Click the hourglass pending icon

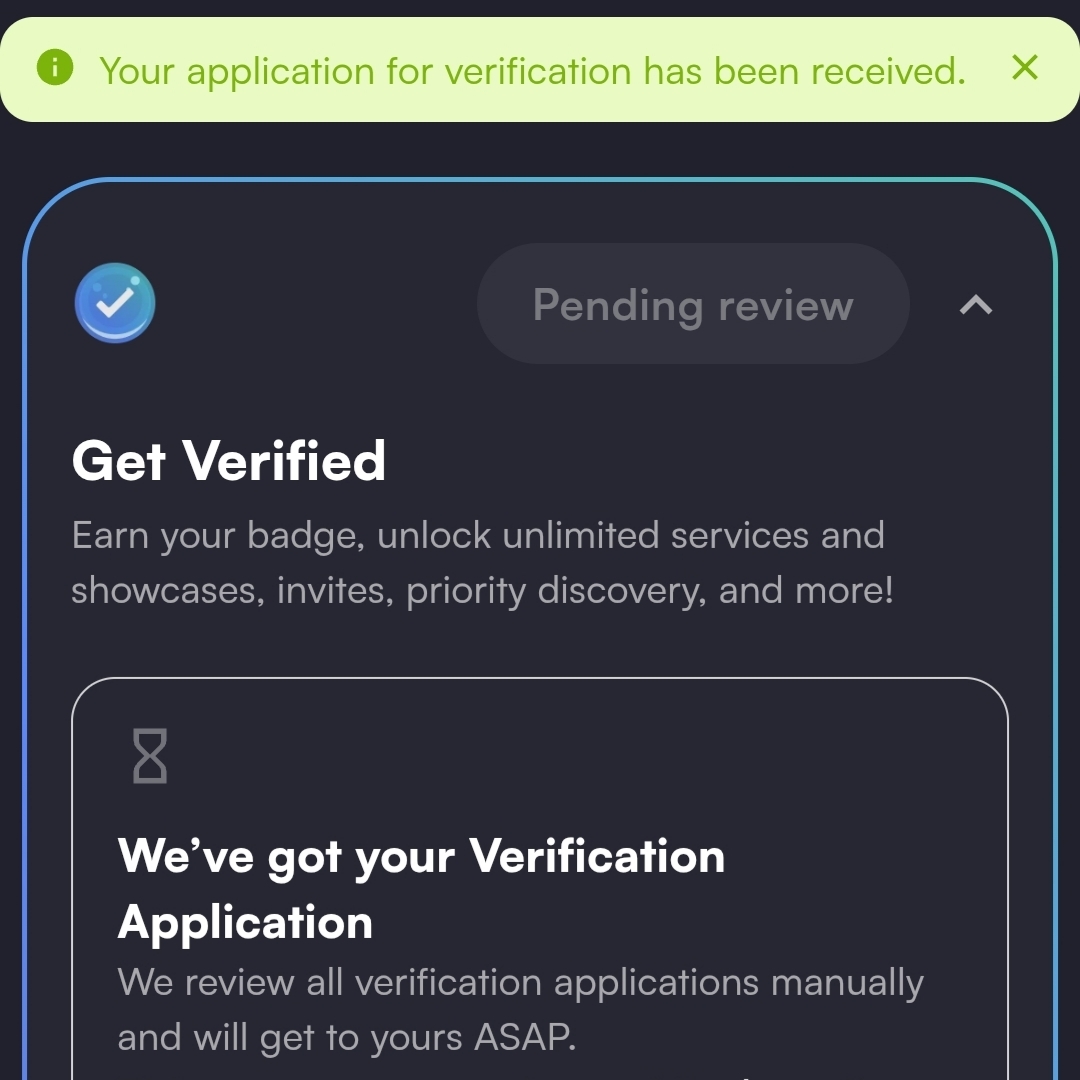pos(150,755)
